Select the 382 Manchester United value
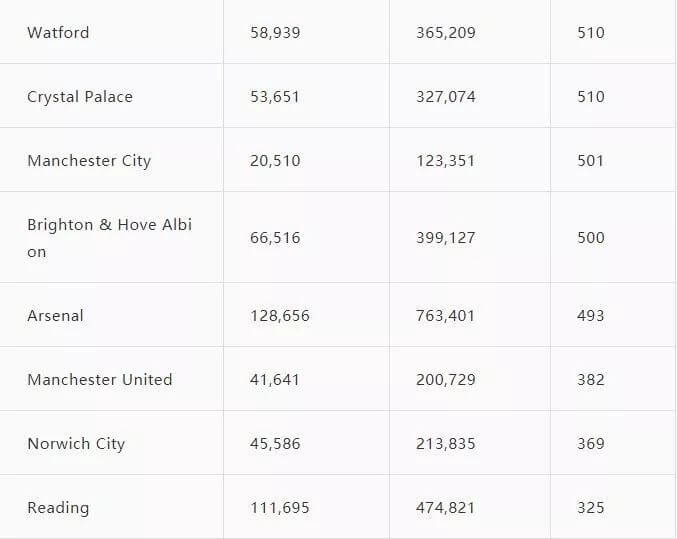 (591, 380)
